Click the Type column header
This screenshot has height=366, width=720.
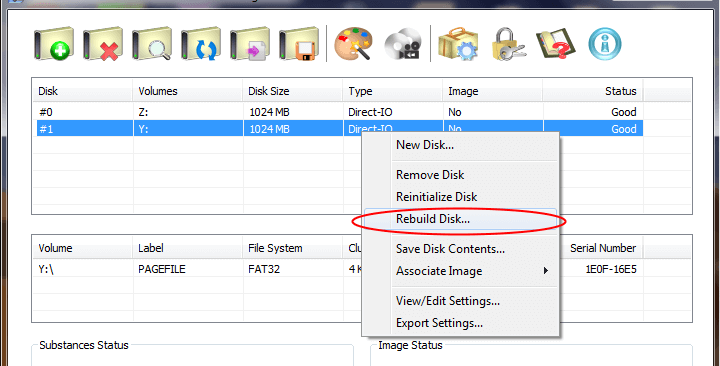(393, 91)
